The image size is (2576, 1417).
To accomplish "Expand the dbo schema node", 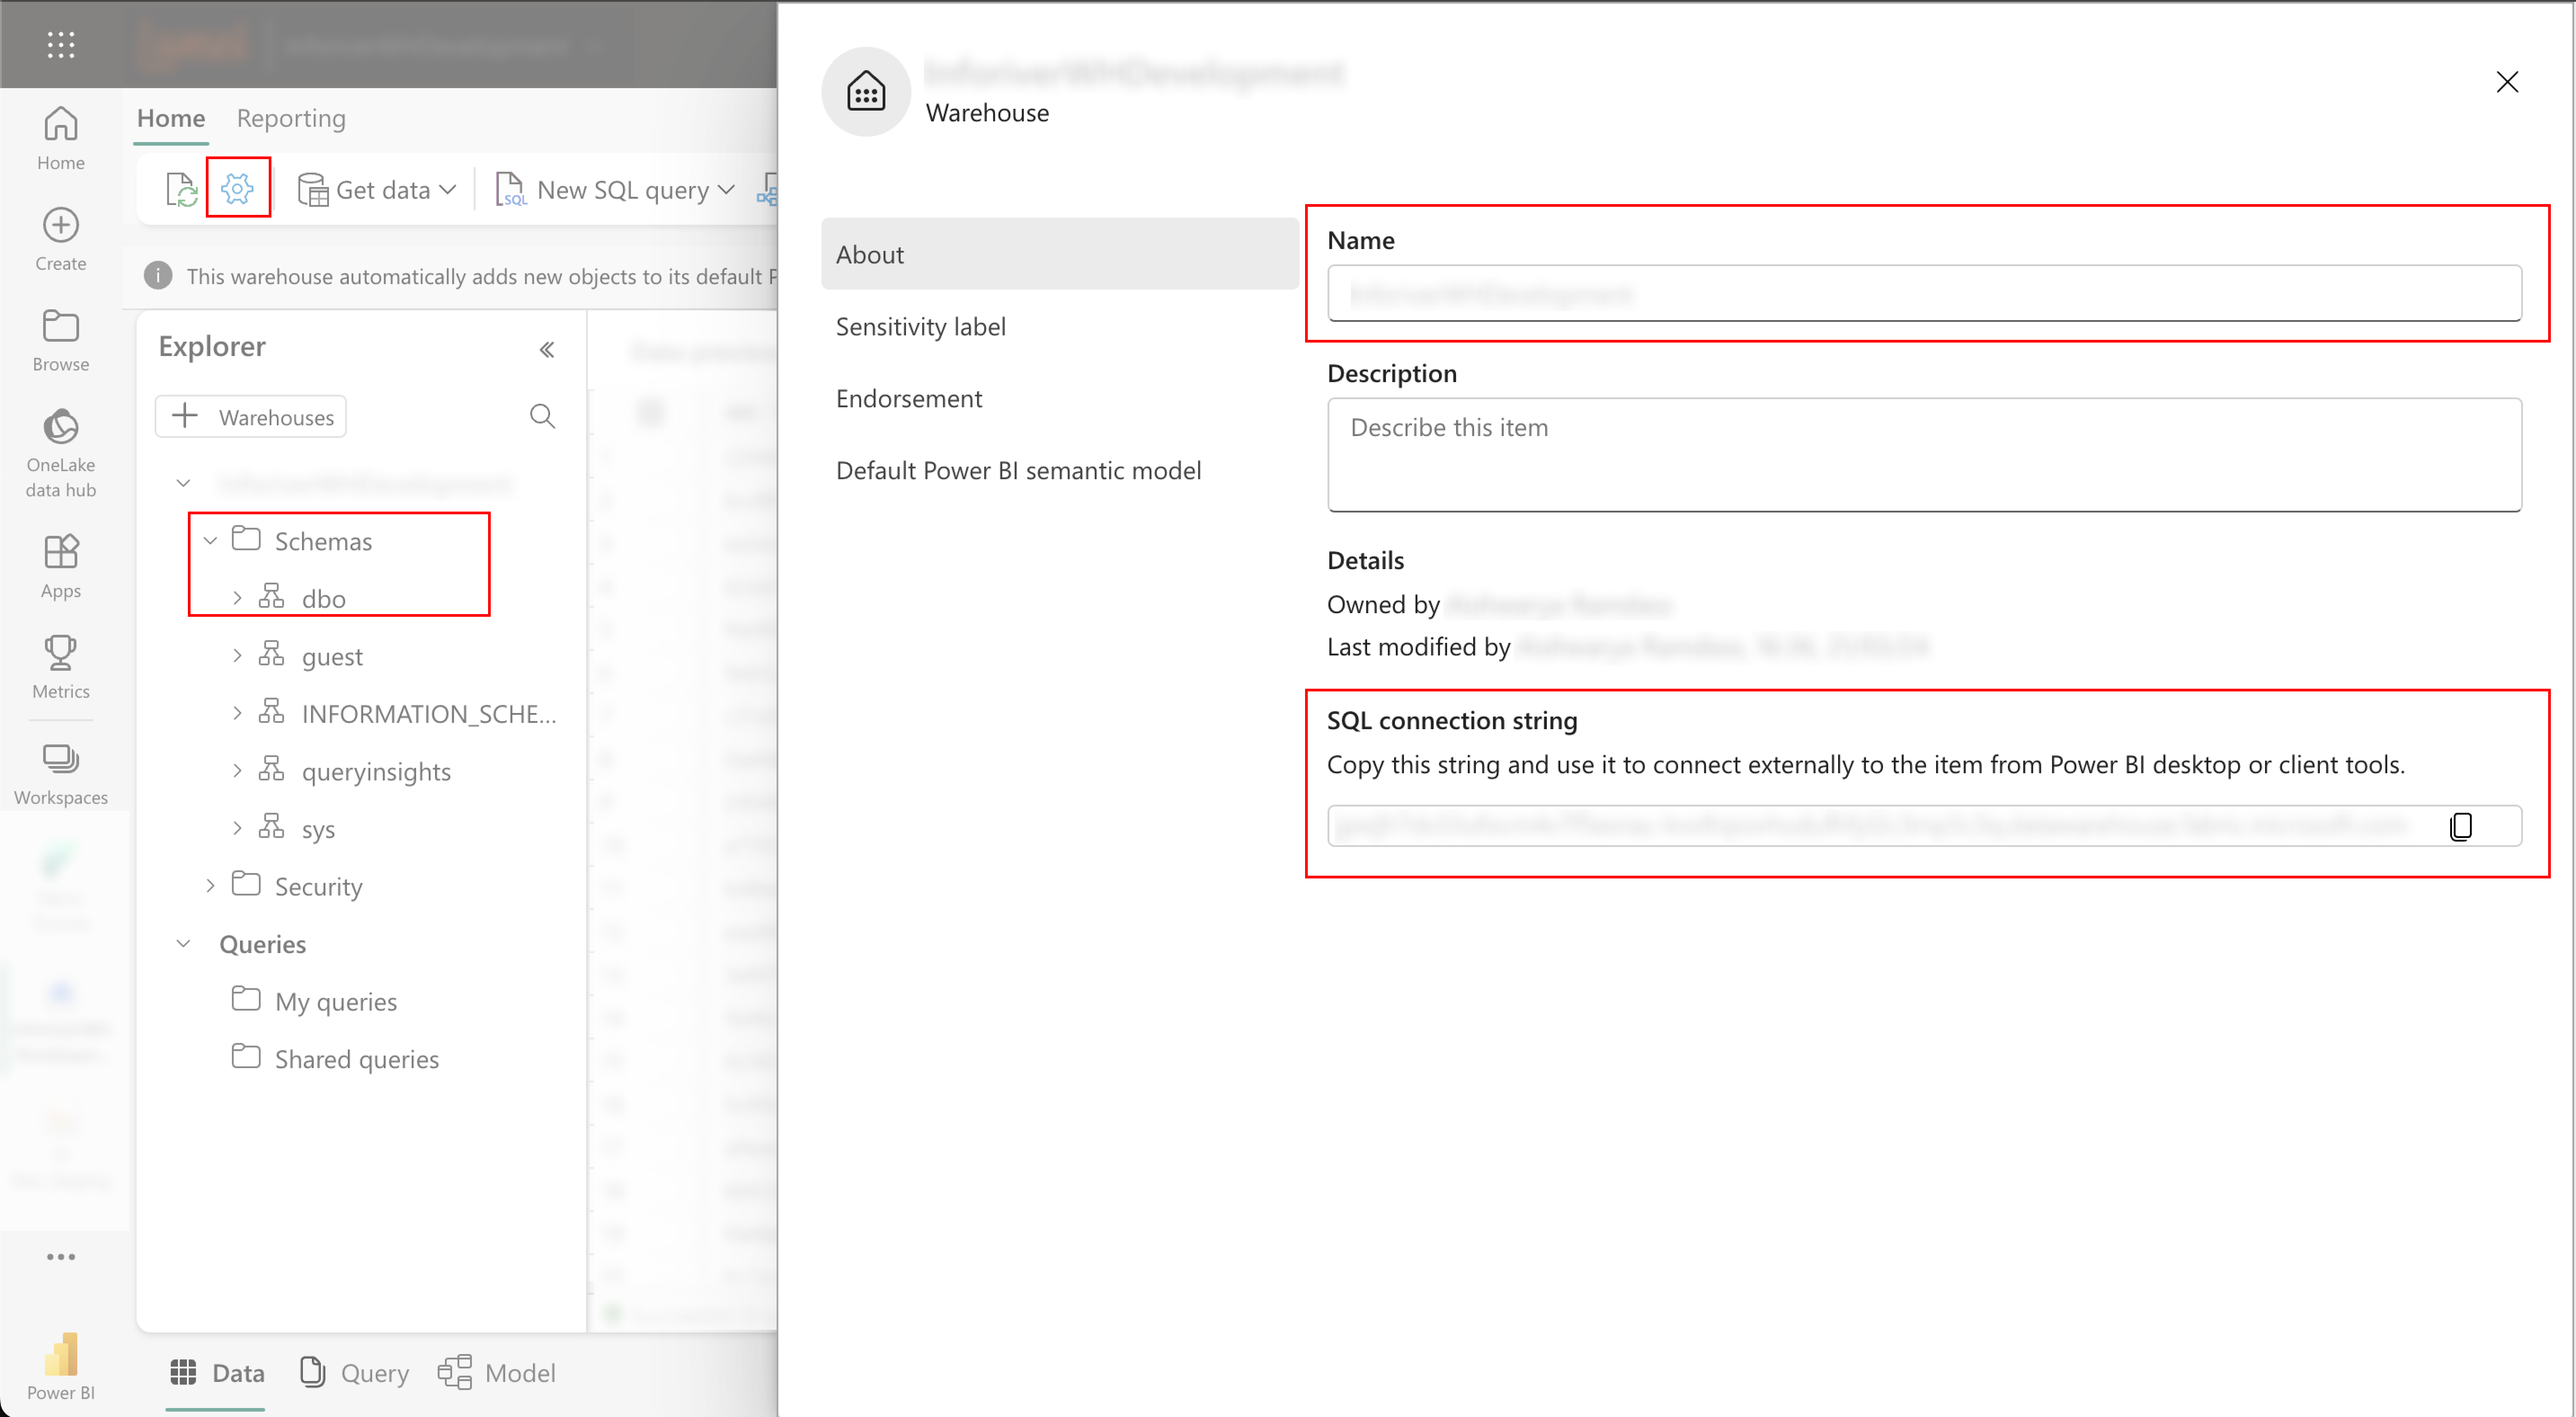I will point(237,598).
